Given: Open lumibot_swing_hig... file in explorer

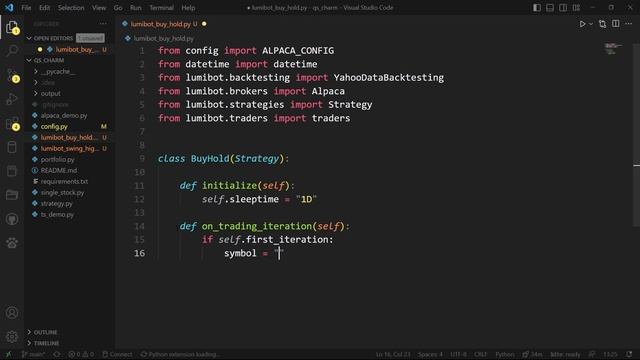Looking at the screenshot, I should 70,149.
